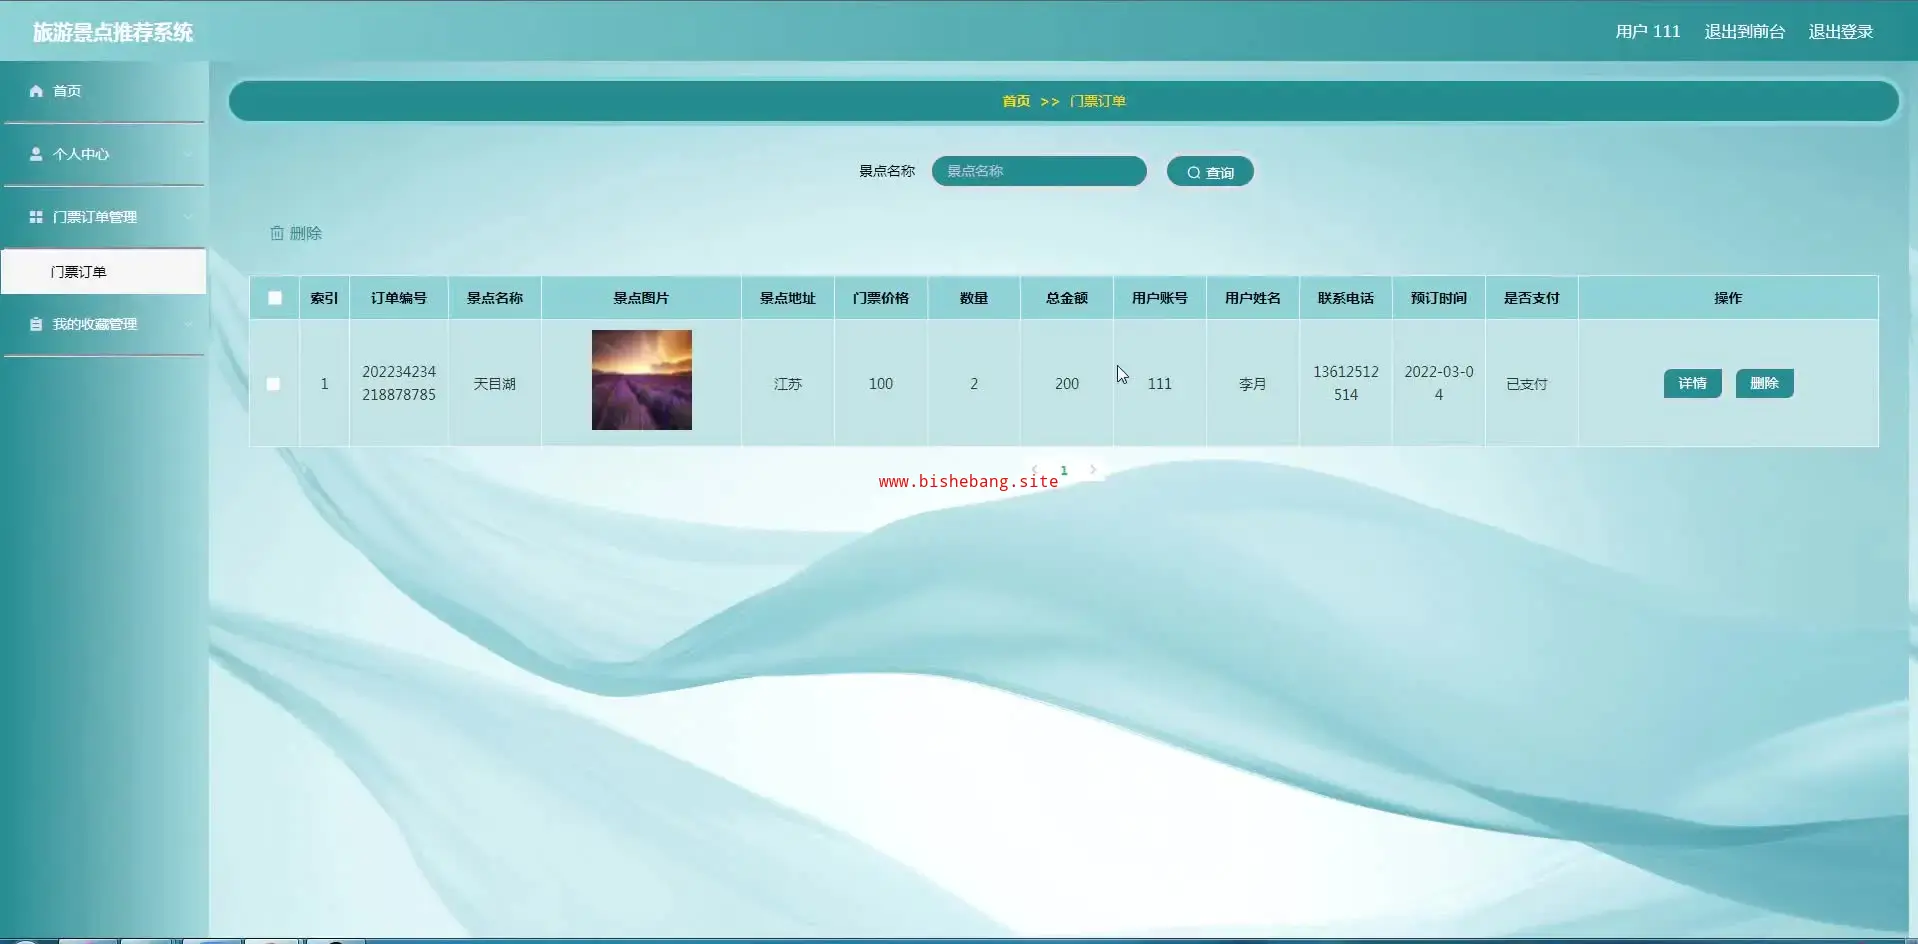Screen dimensions: 1918x944
Task: Go to previous page with left pagination arrow
Action: [x=1034, y=470]
